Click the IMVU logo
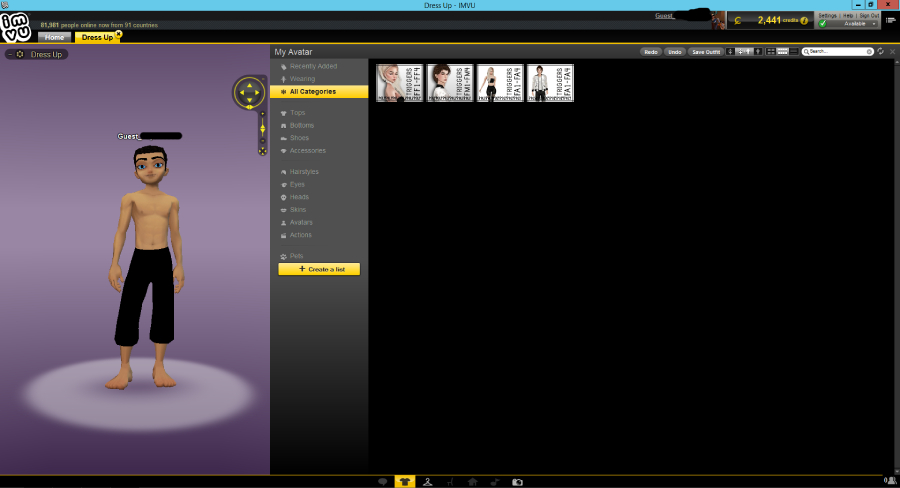This screenshot has height=488, width=900. click(x=15, y=27)
